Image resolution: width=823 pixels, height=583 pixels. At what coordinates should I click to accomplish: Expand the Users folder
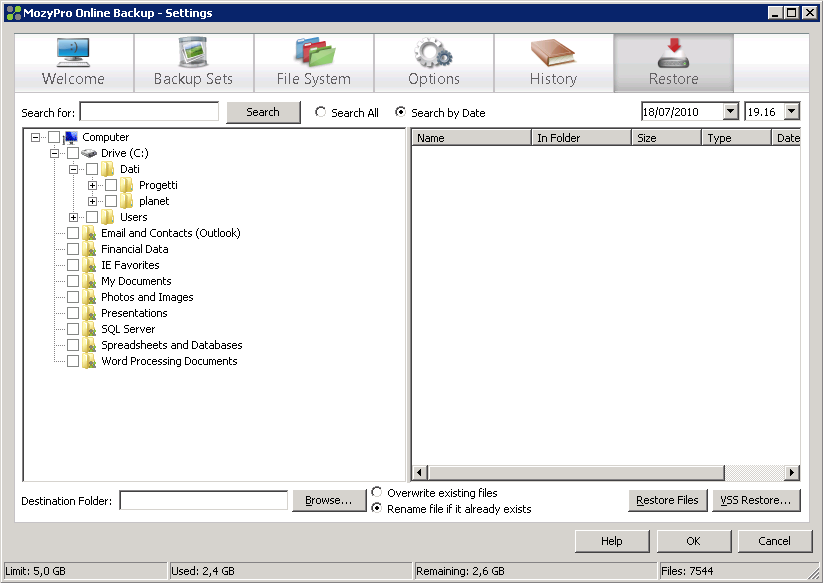tap(73, 218)
